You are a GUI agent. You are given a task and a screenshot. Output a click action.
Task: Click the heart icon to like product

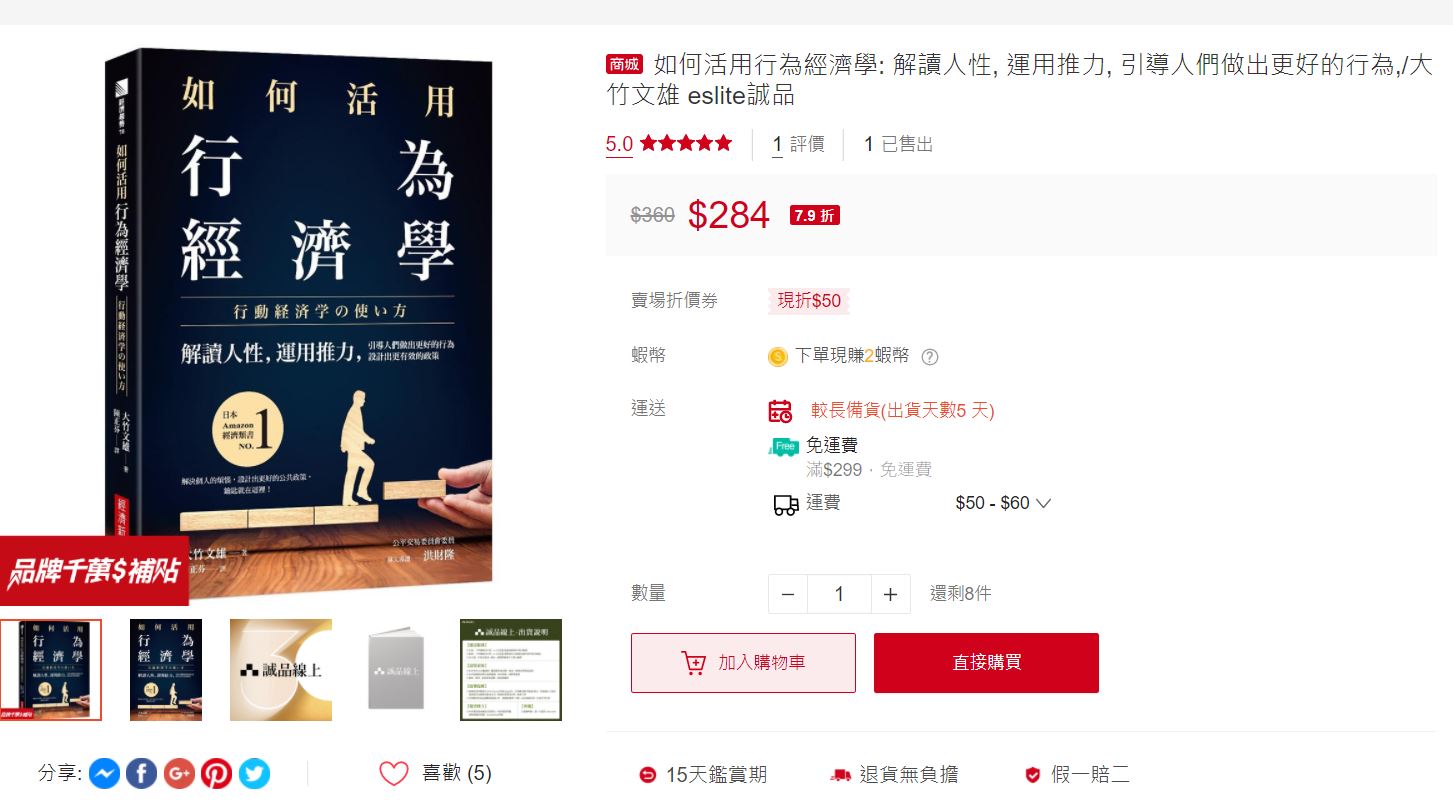[x=394, y=773]
